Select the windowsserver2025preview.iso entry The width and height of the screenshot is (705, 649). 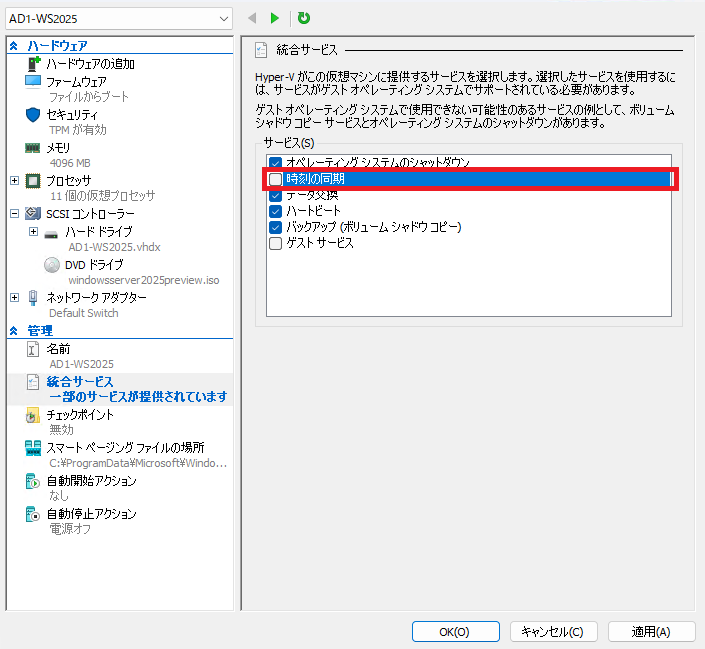[x=144, y=280]
